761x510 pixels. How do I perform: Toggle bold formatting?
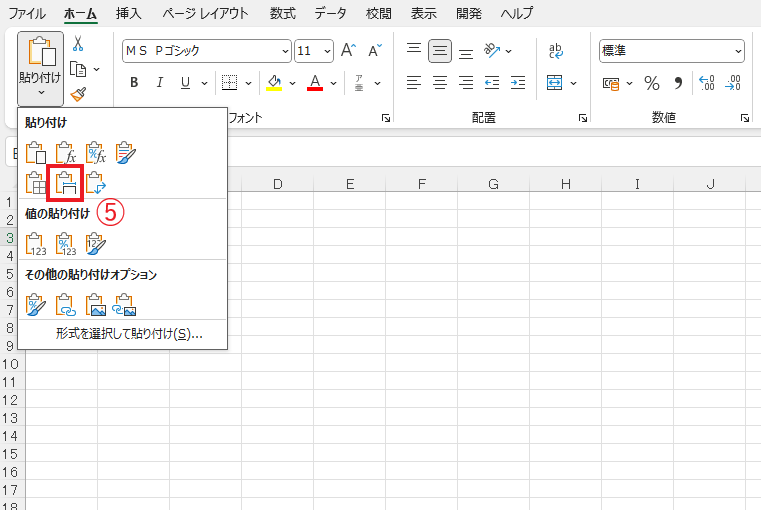tap(134, 82)
